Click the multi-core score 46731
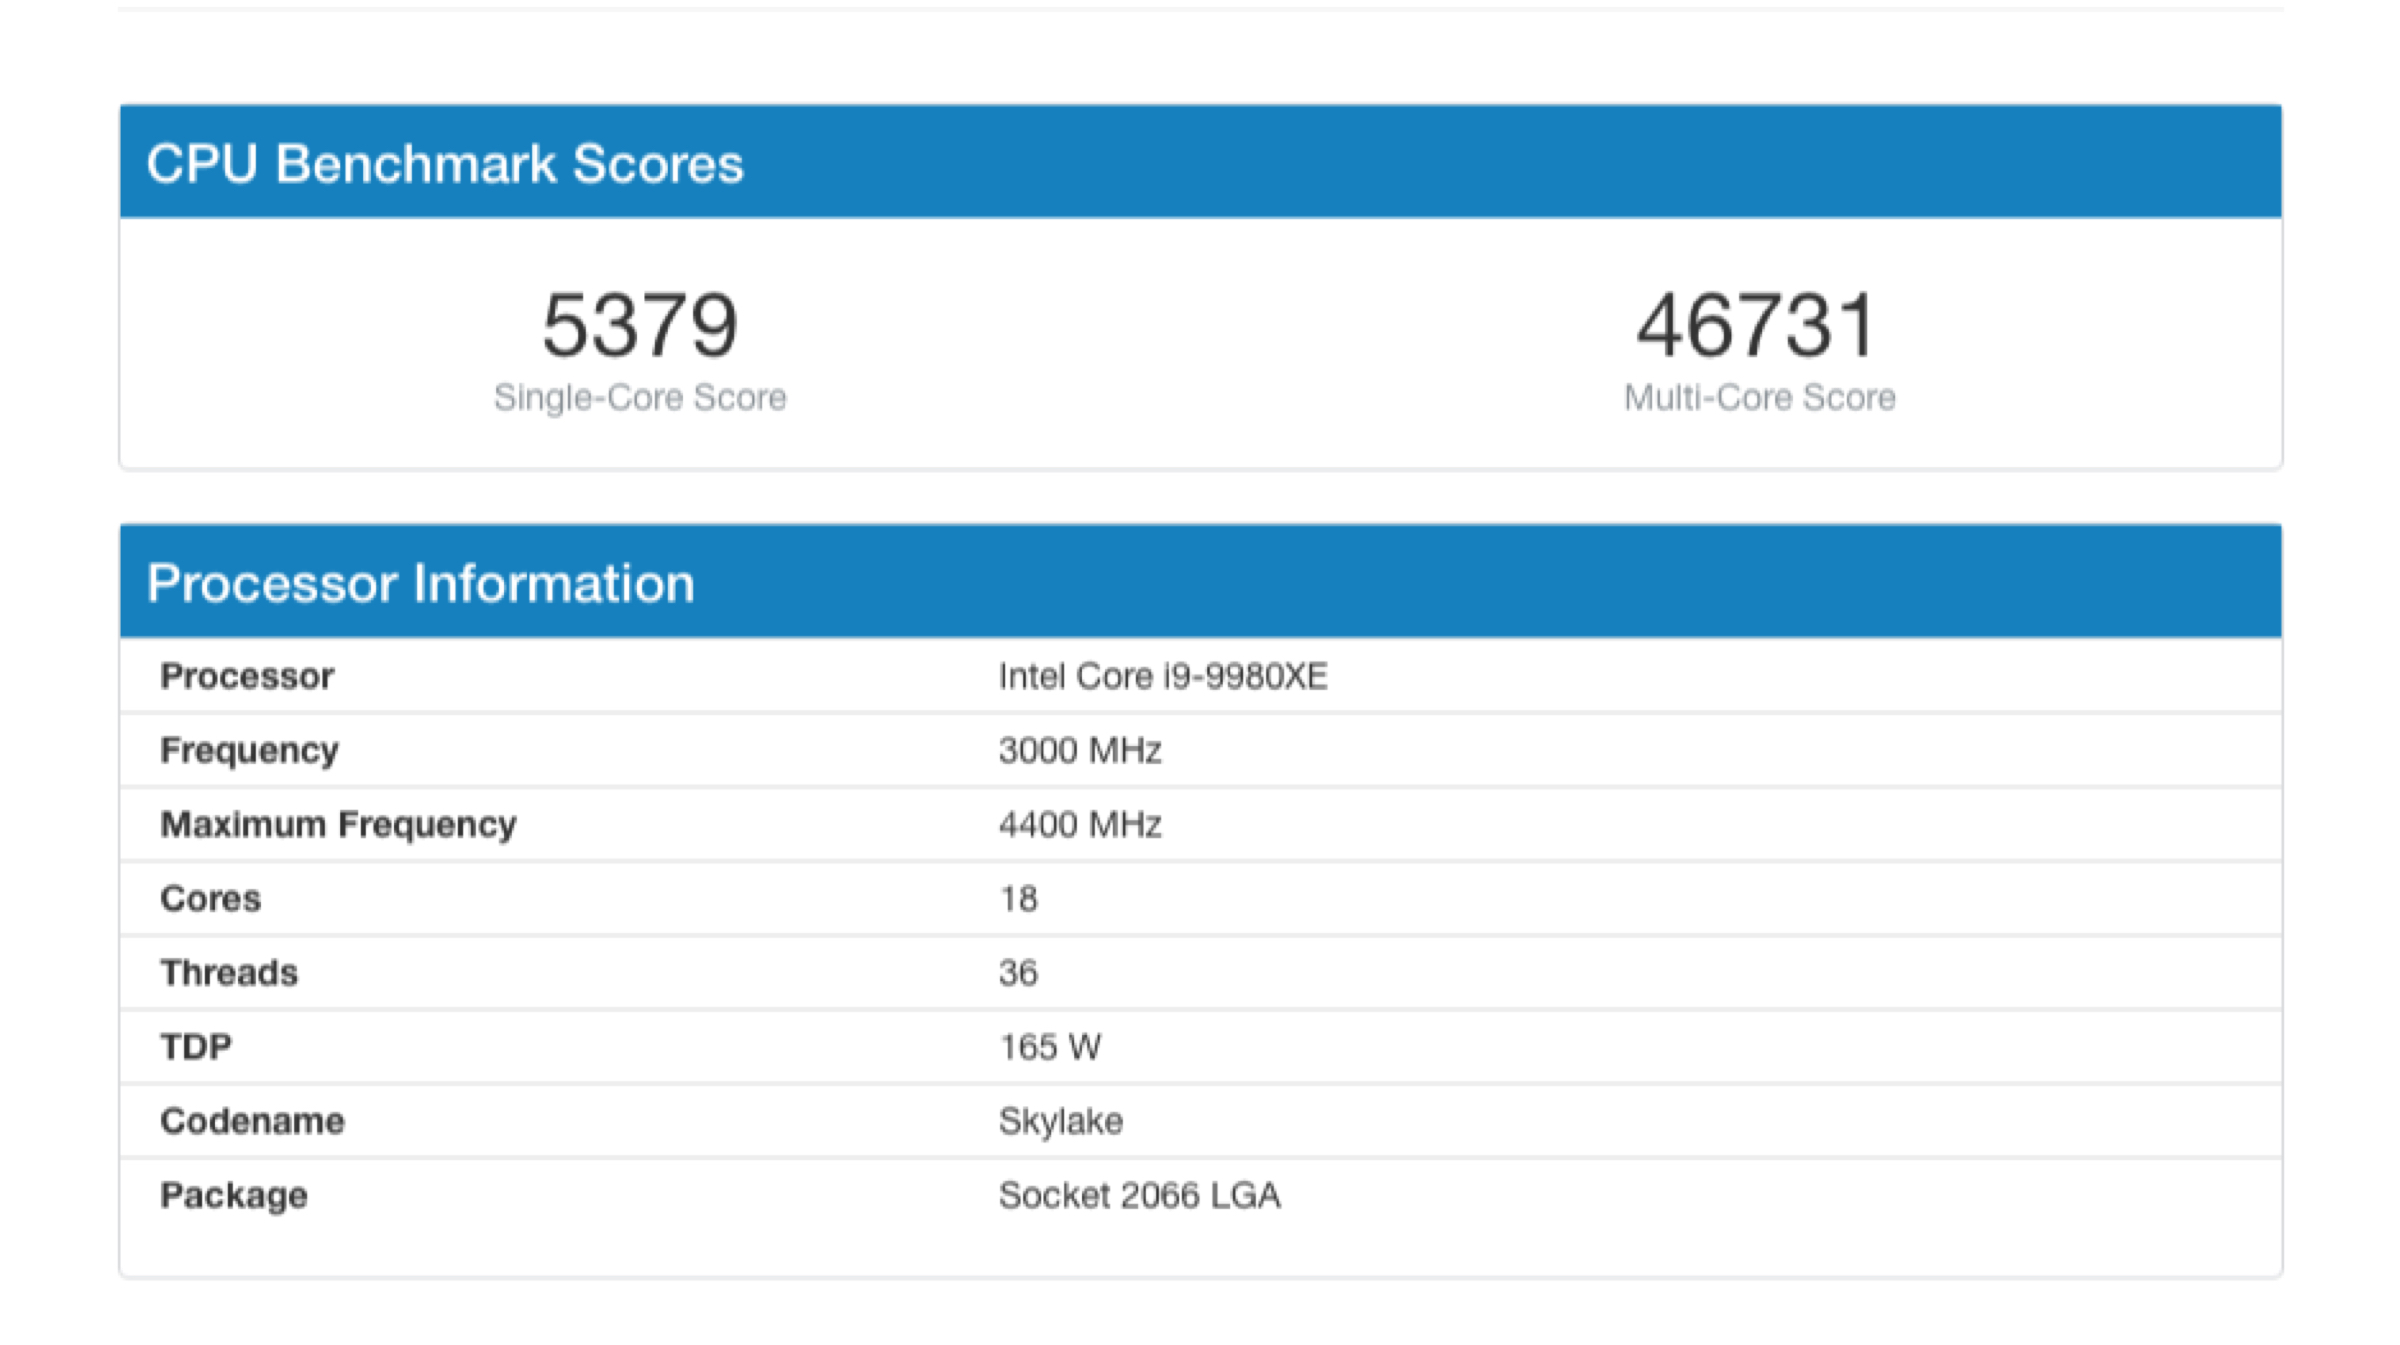 1757,325
